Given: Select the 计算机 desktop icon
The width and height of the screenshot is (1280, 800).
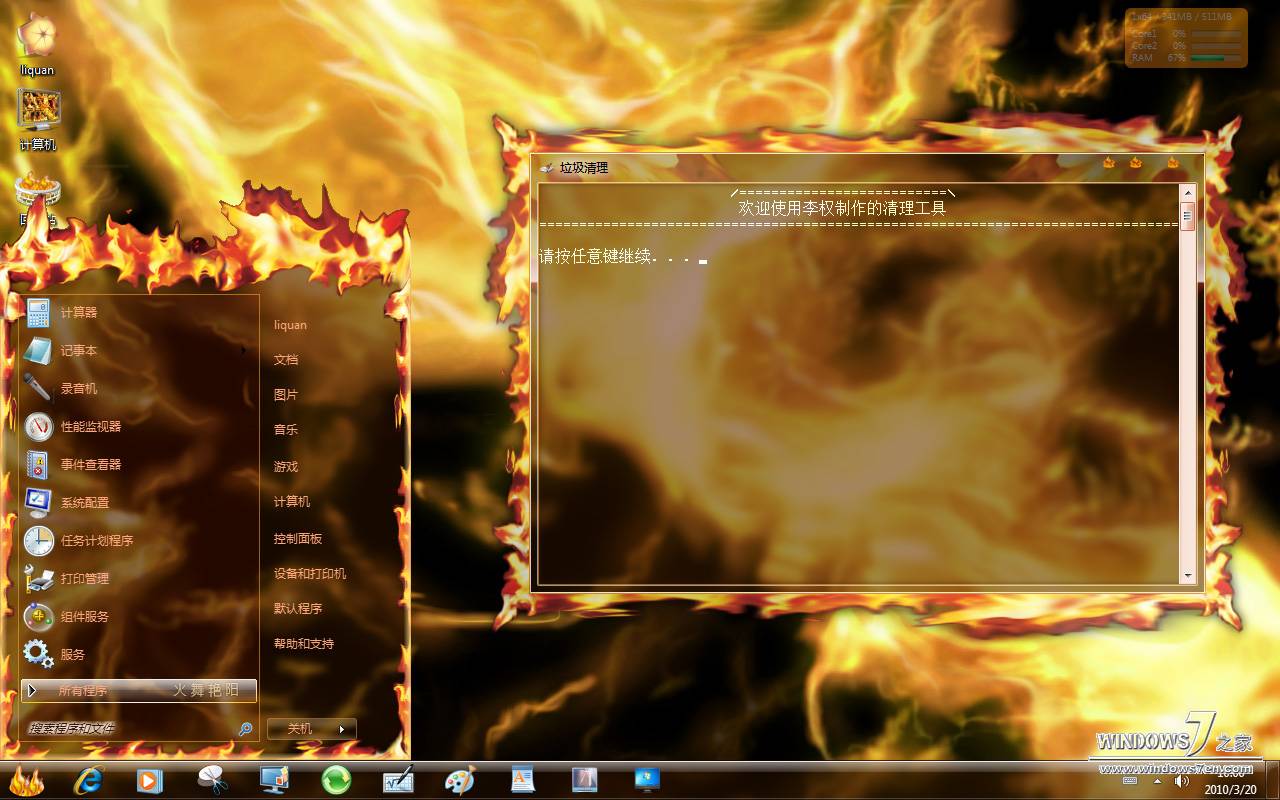Looking at the screenshot, I should coord(38,110).
